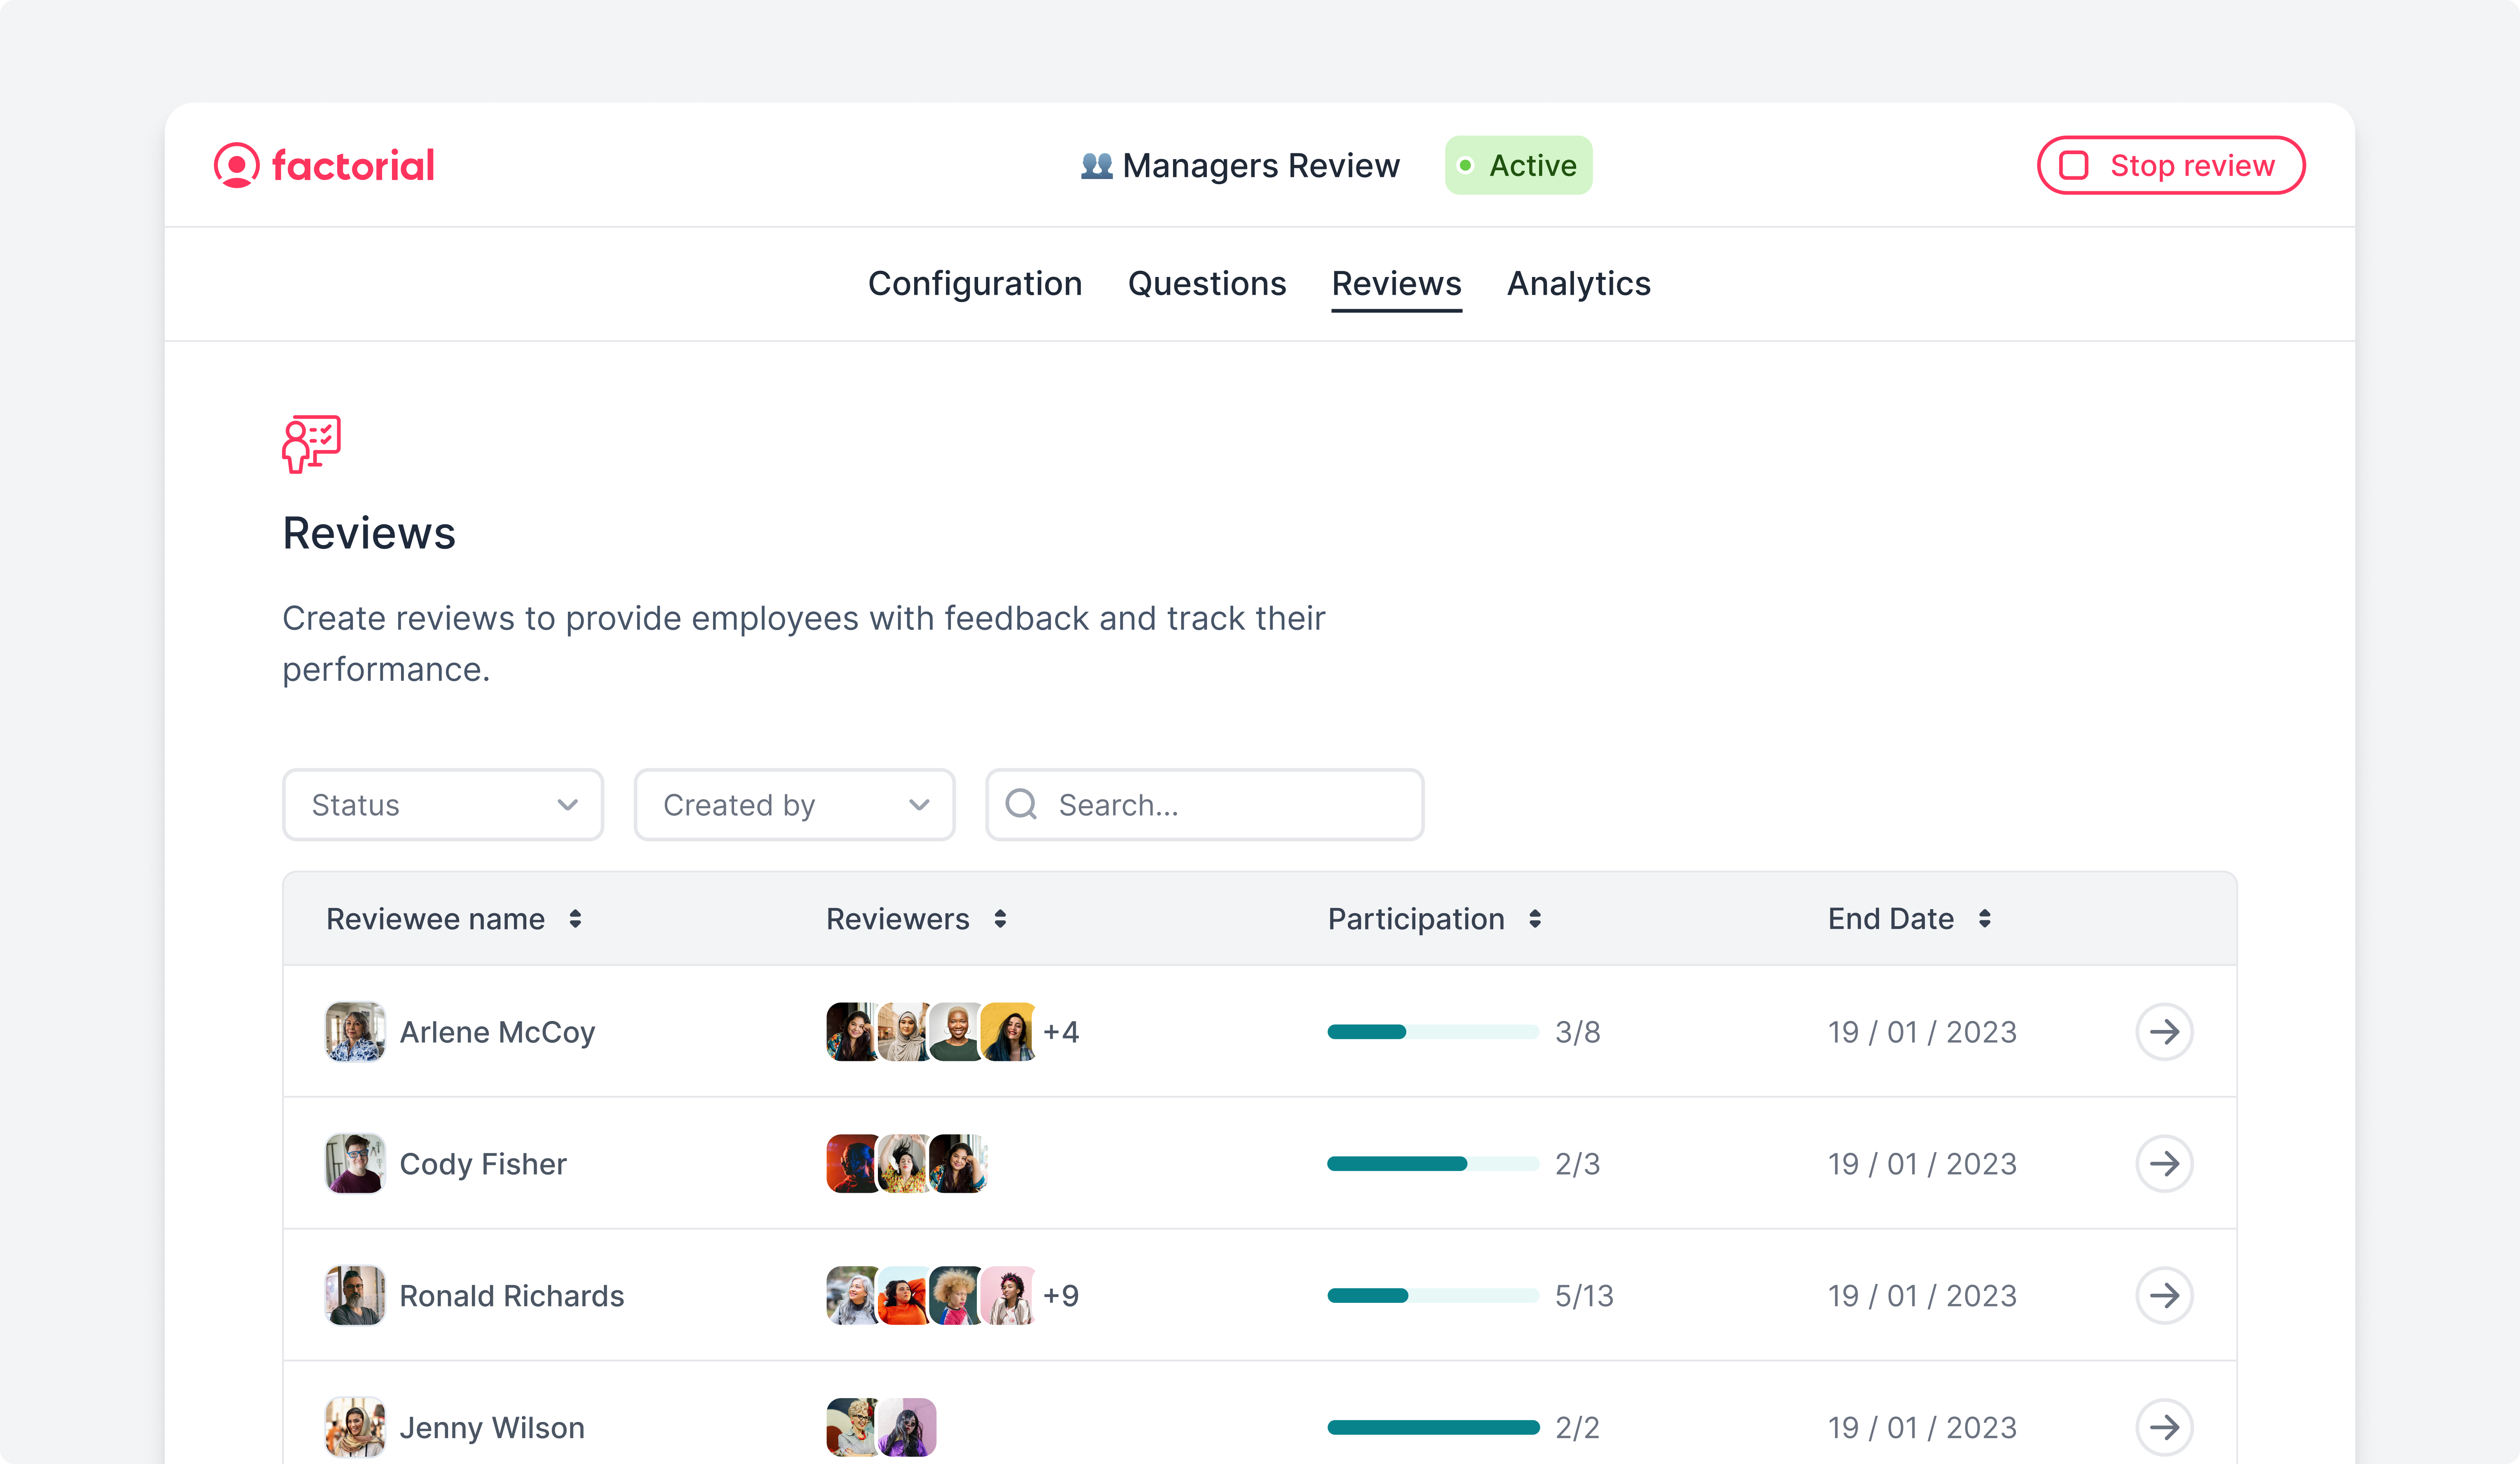Click the Stop review button
This screenshot has width=2520, height=1464.
[2171, 165]
